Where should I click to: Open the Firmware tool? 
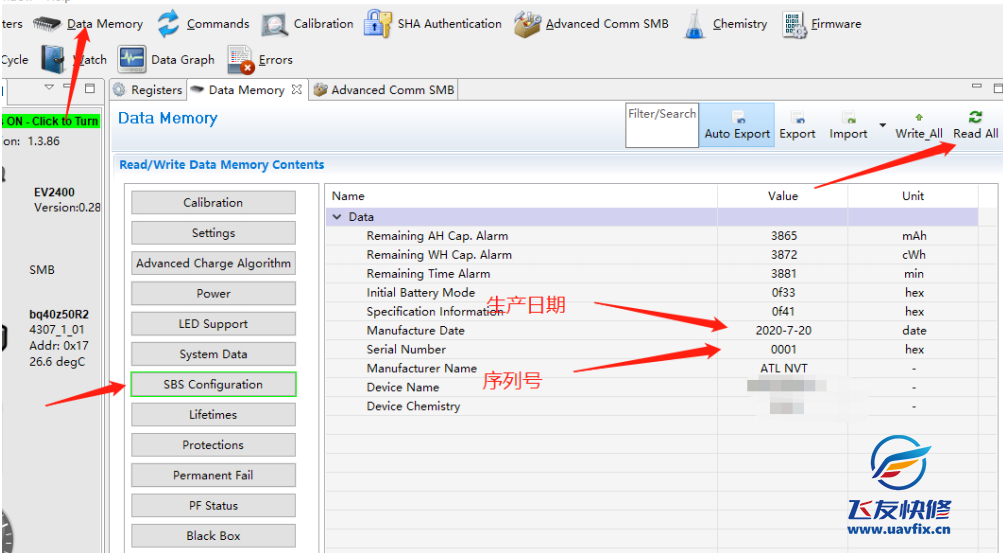coord(821,24)
